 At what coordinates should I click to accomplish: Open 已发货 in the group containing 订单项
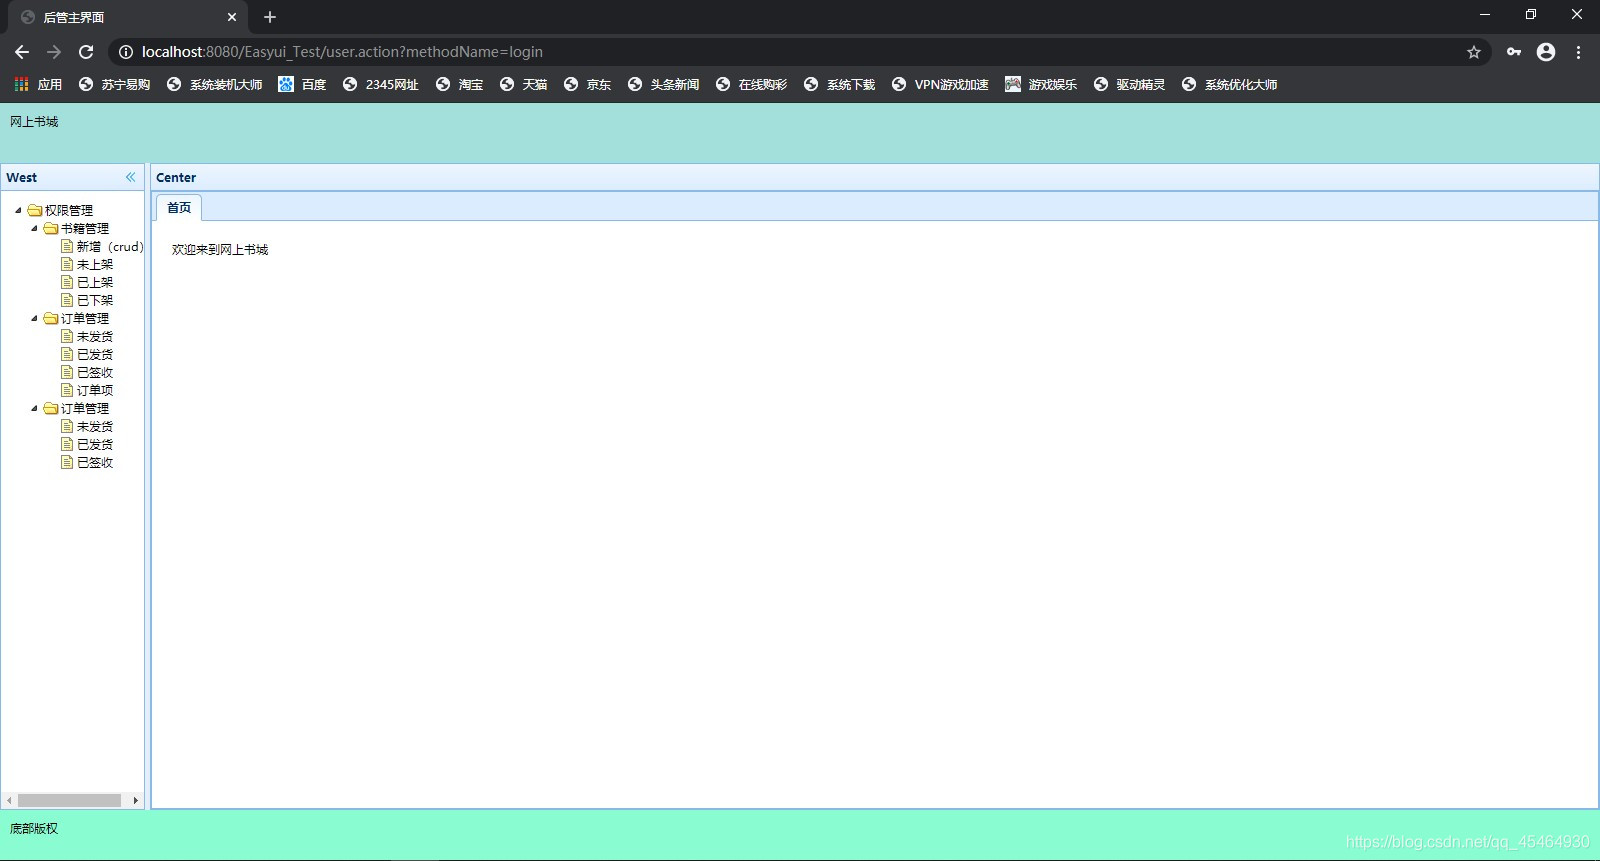95,354
